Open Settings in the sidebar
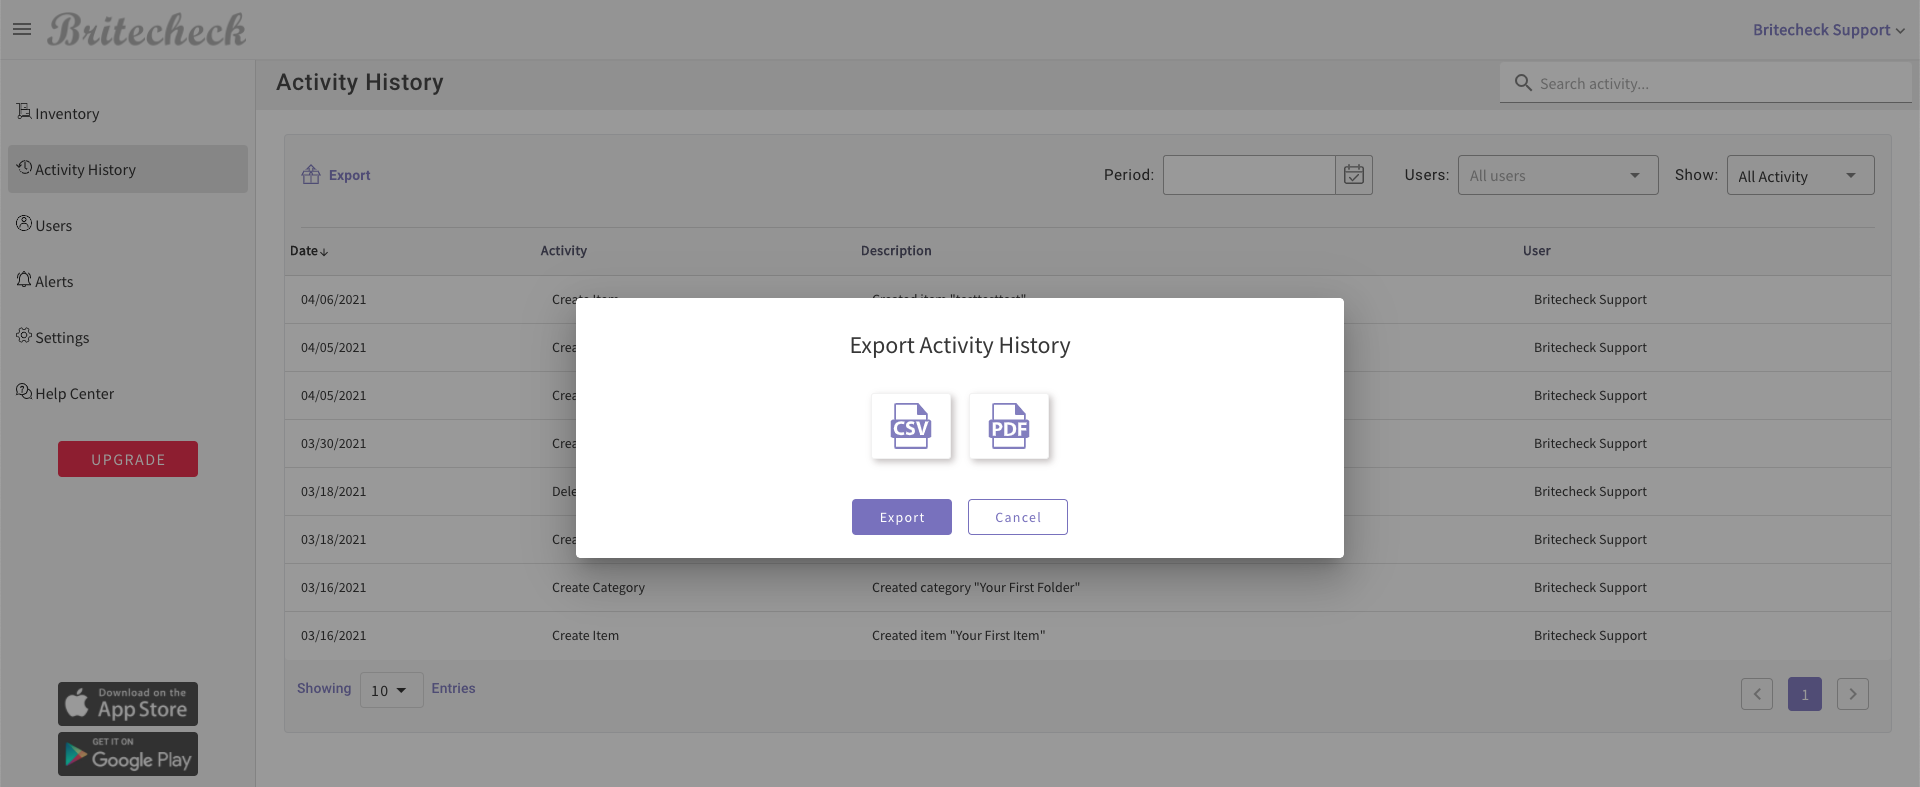Viewport: 1920px width, 787px height. (x=128, y=337)
